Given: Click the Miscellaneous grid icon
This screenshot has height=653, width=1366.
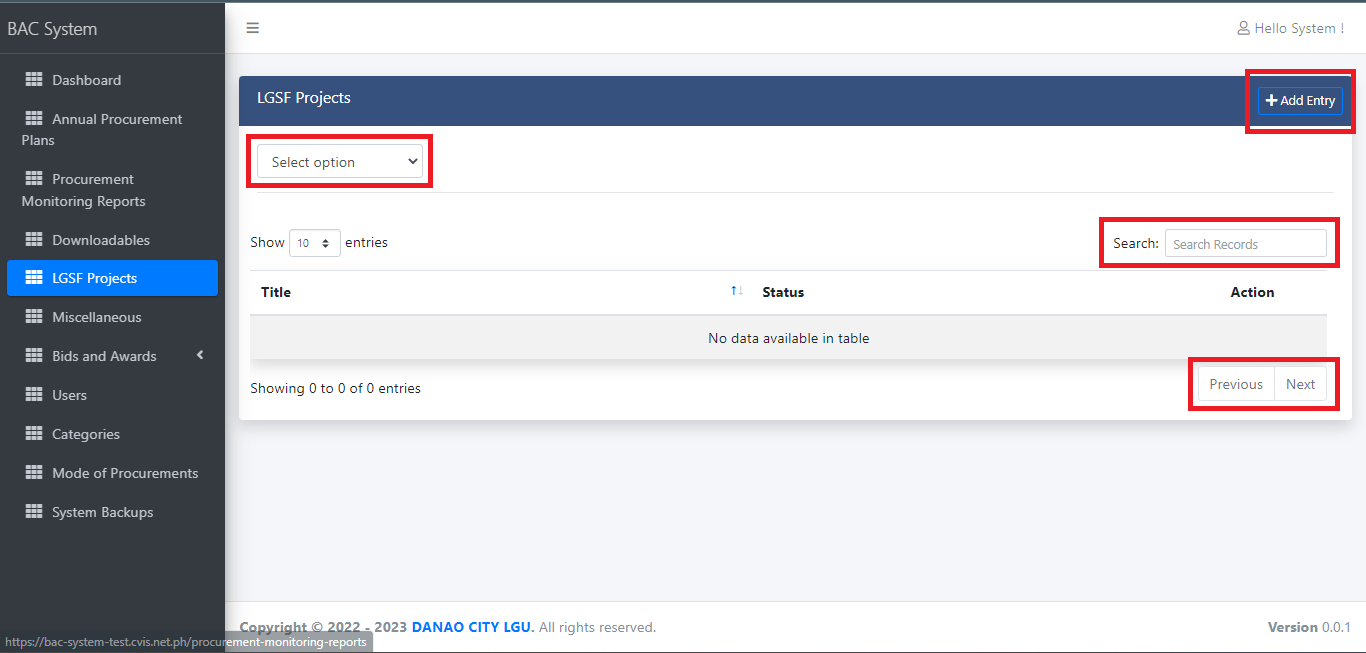Looking at the screenshot, I should (x=34, y=316).
